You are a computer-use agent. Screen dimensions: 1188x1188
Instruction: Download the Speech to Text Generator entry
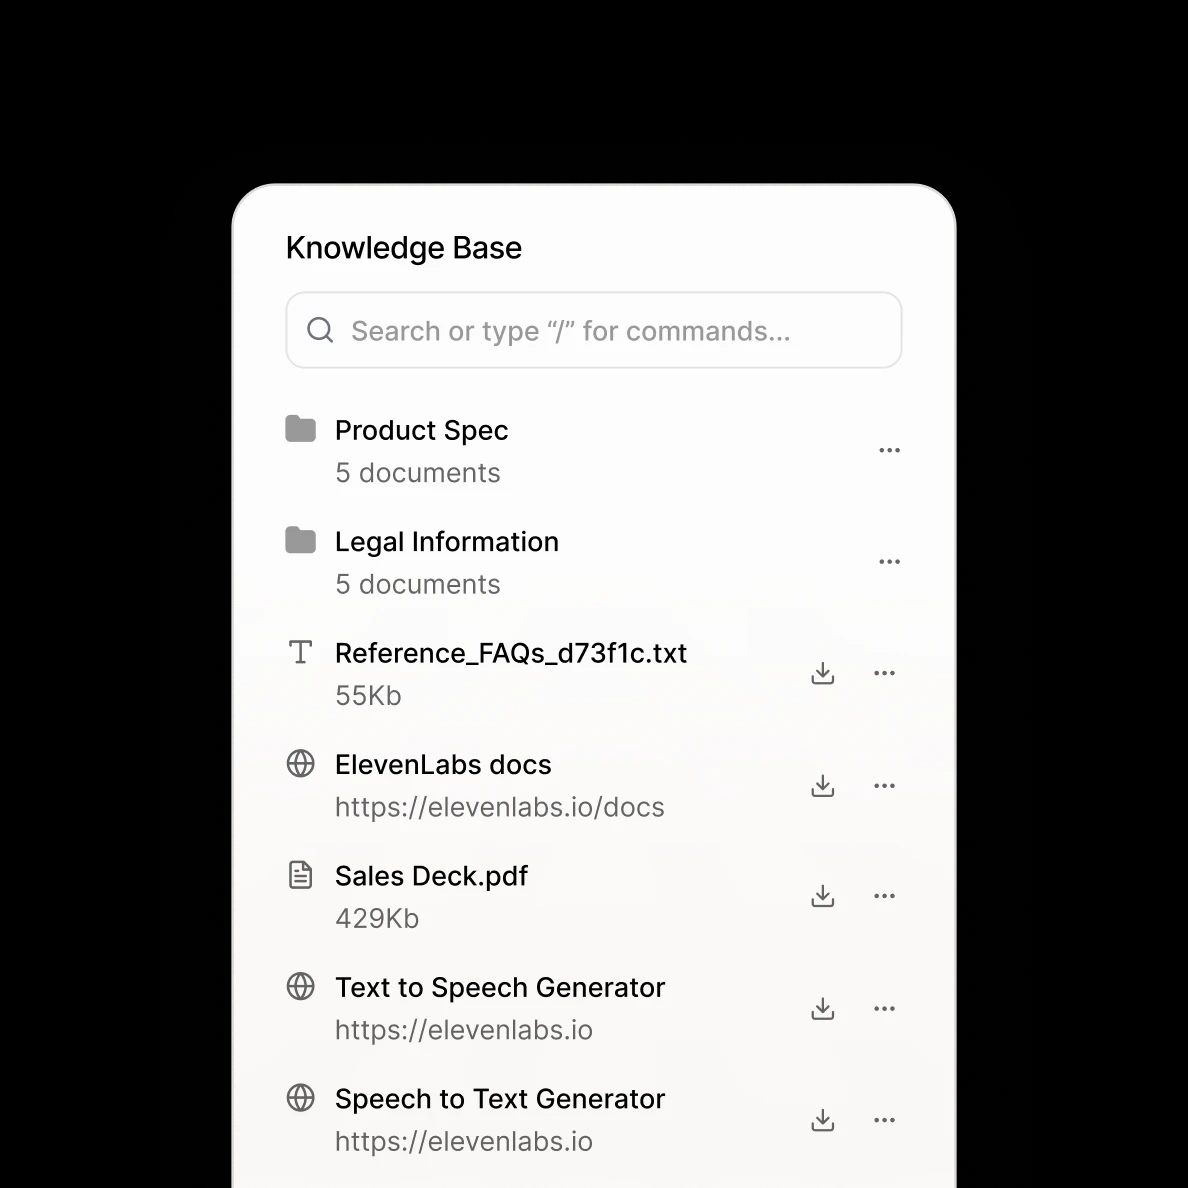(822, 1120)
